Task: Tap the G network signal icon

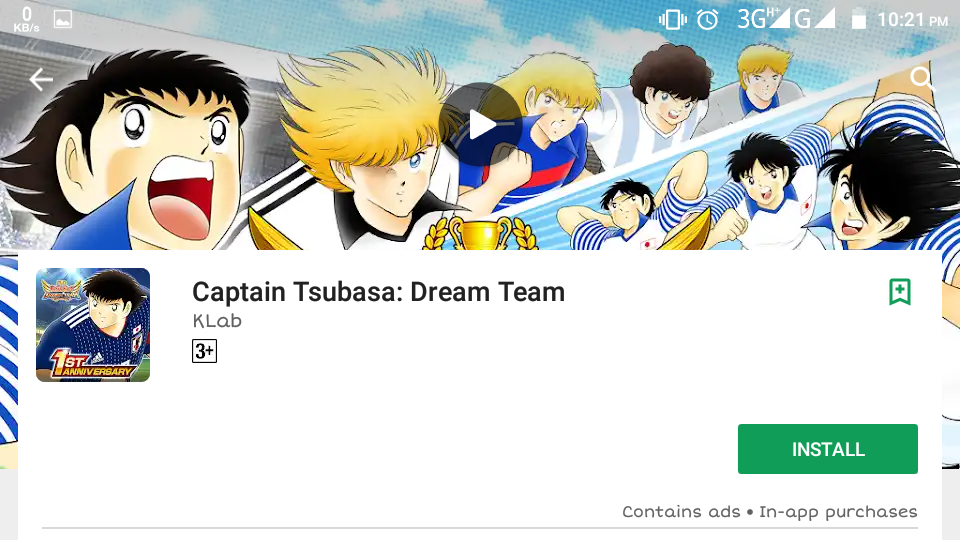Action: tap(815, 19)
